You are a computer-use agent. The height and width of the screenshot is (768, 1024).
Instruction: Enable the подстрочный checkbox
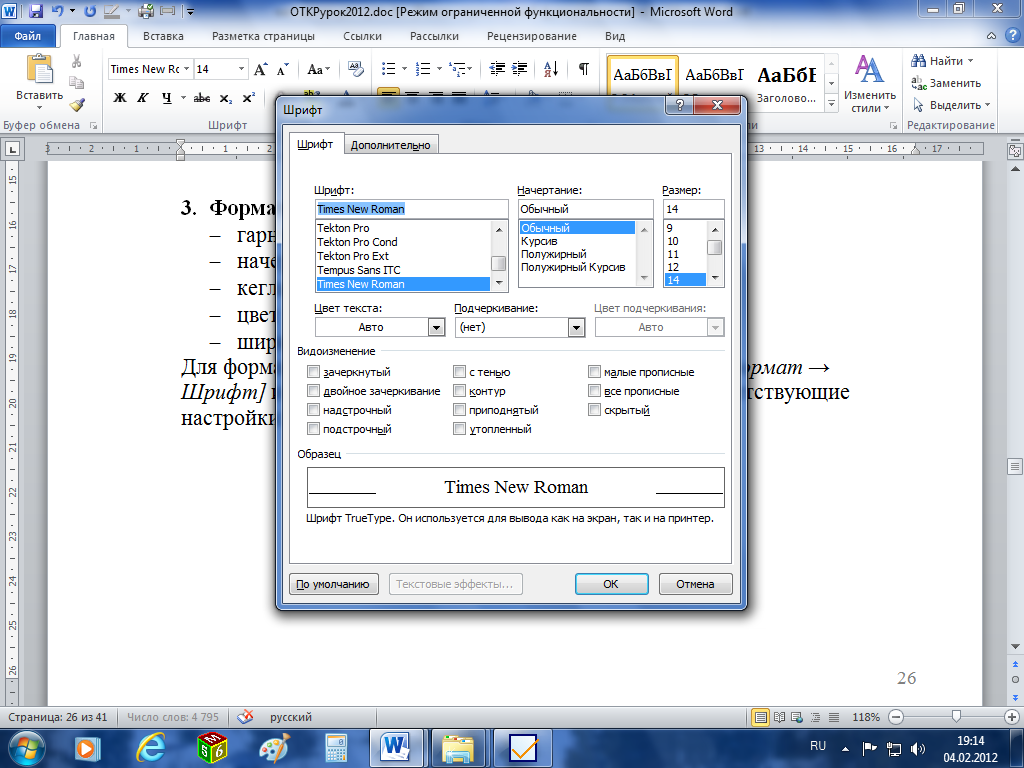pos(313,428)
